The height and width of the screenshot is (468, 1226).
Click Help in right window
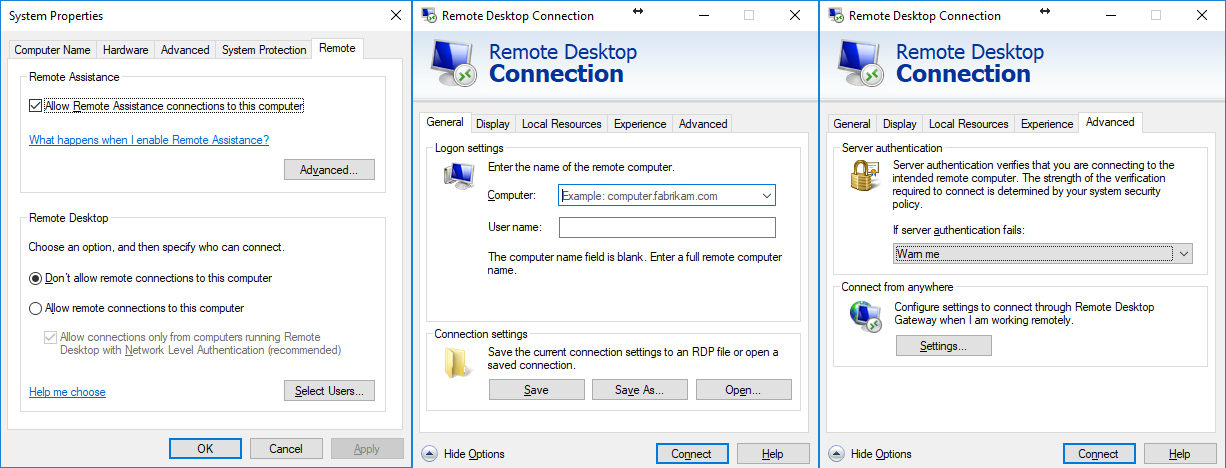click(1179, 454)
